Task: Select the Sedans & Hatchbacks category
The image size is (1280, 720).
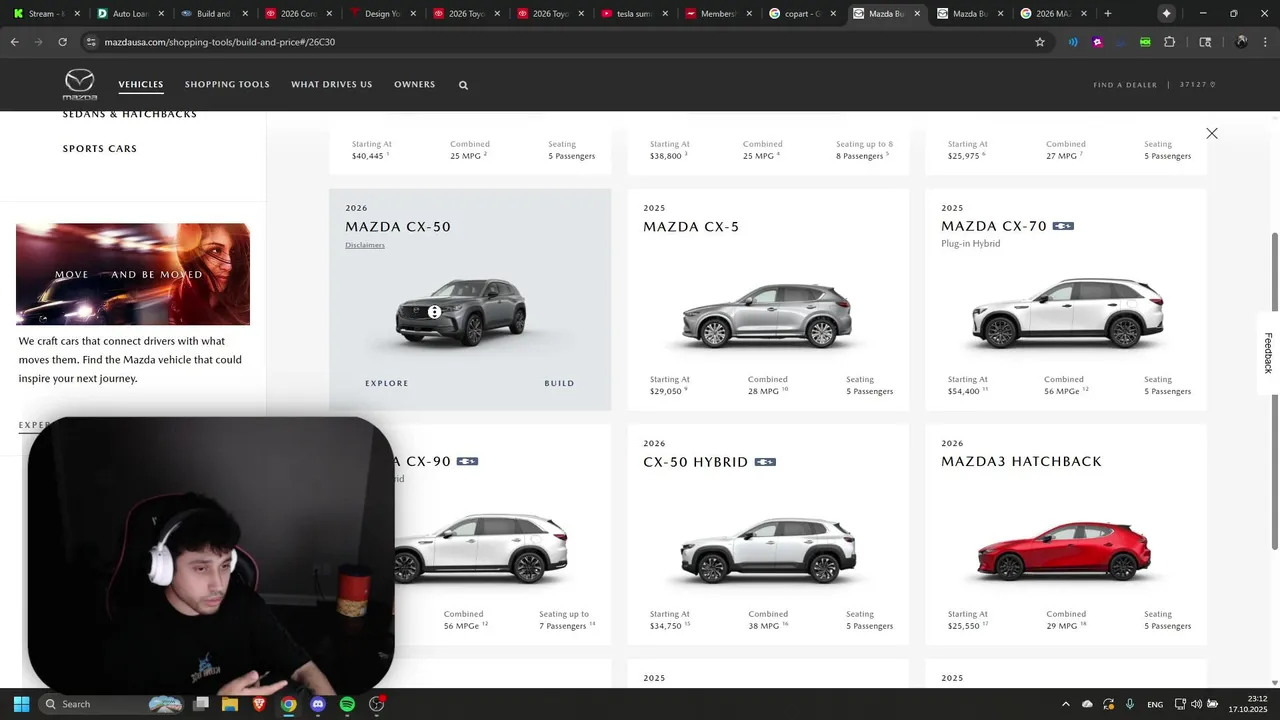Action: (x=130, y=114)
